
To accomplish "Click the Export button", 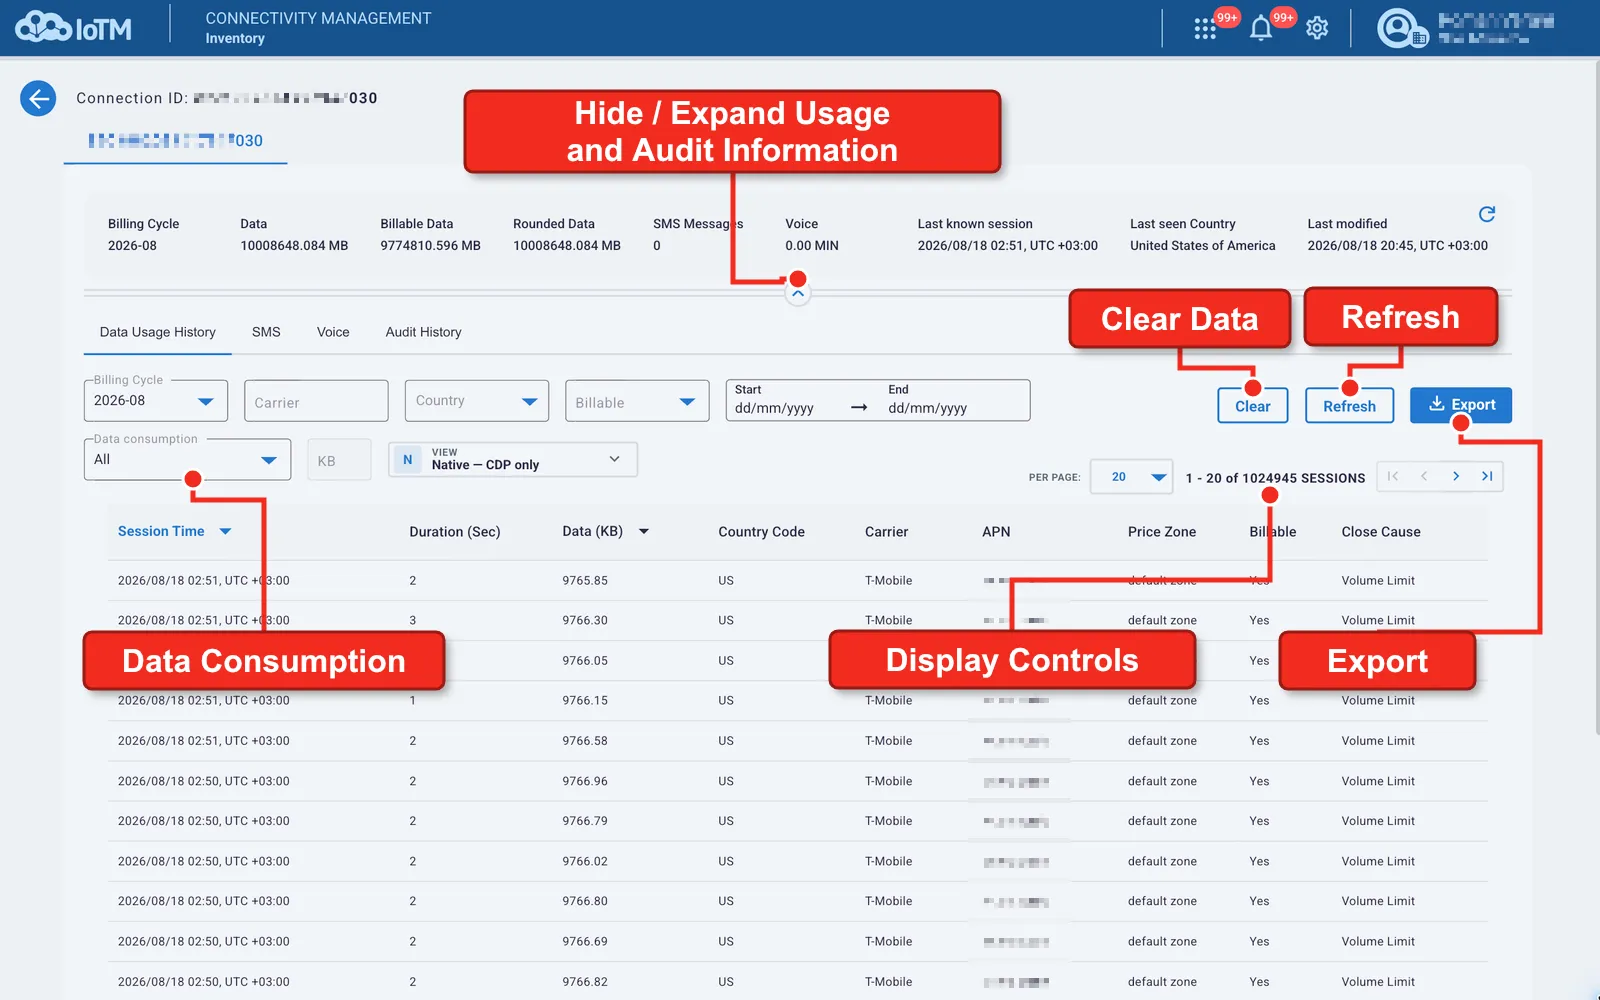I will [1461, 405].
